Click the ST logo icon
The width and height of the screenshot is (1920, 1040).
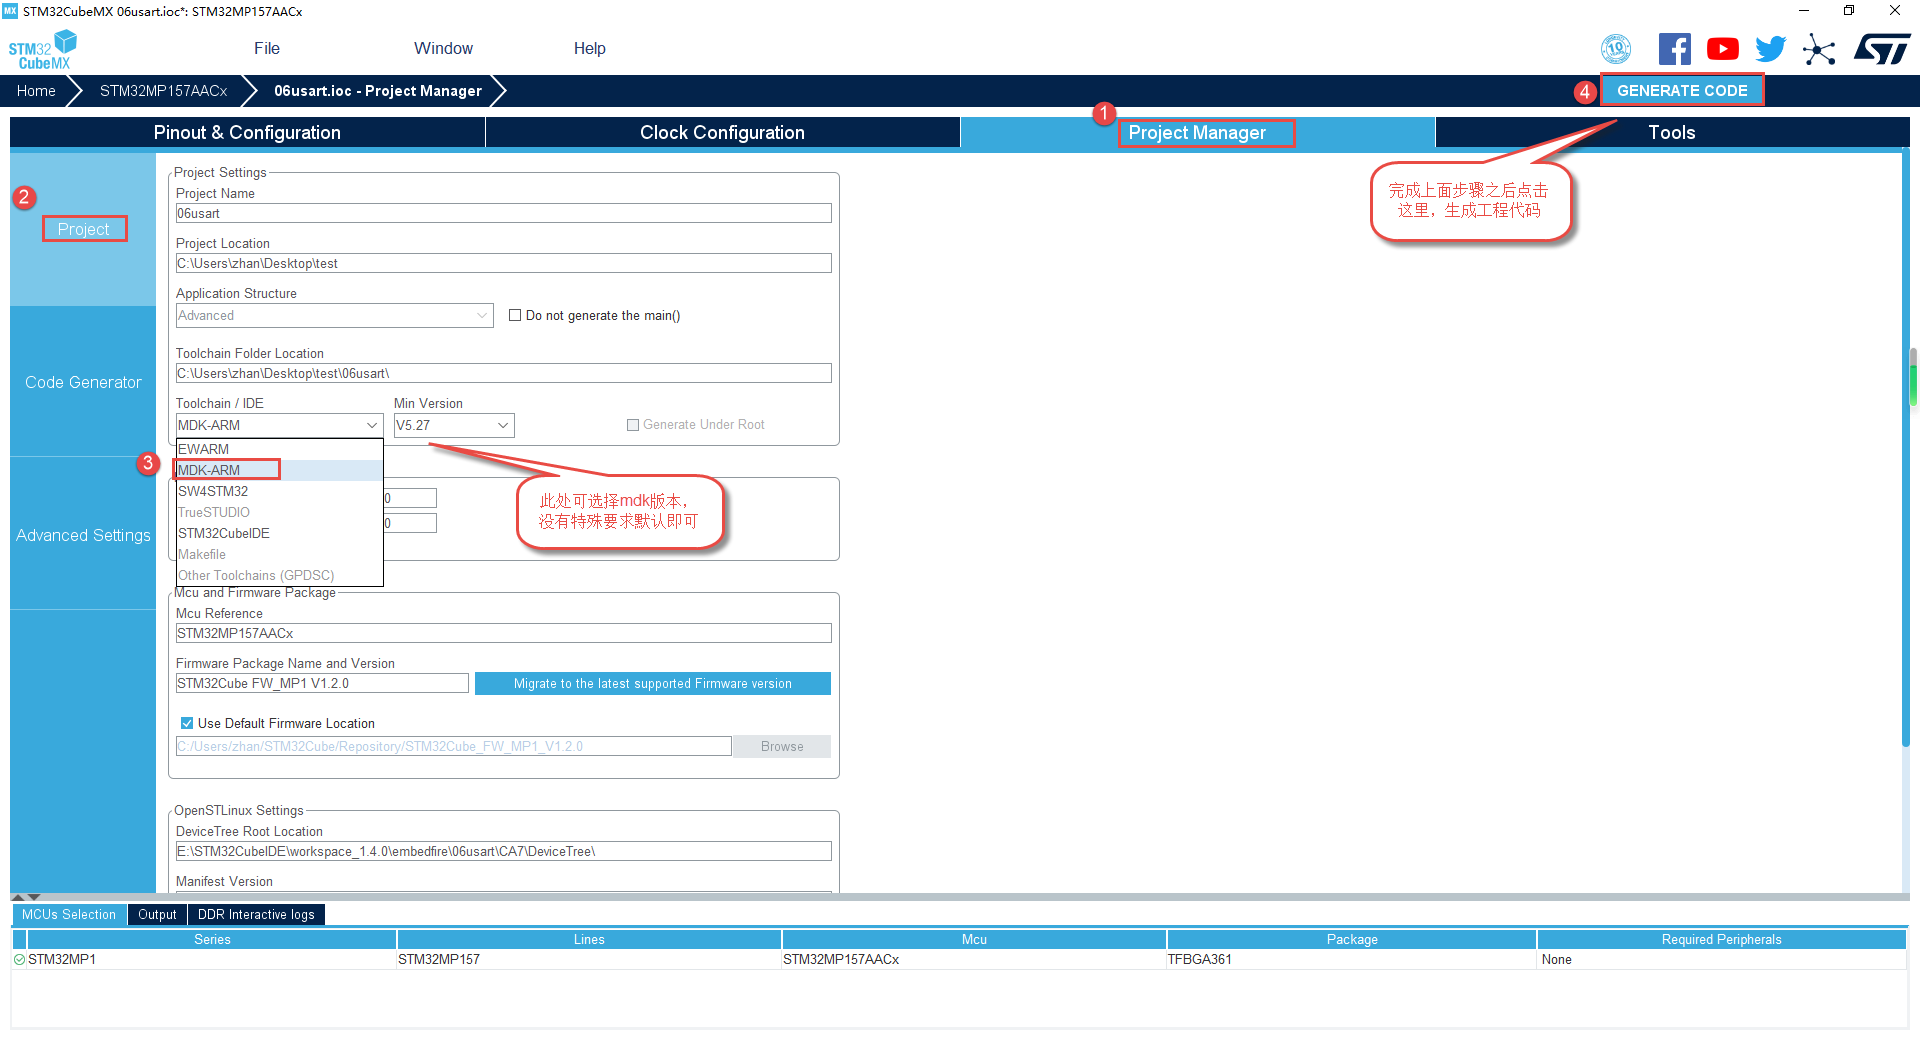pos(1882,49)
